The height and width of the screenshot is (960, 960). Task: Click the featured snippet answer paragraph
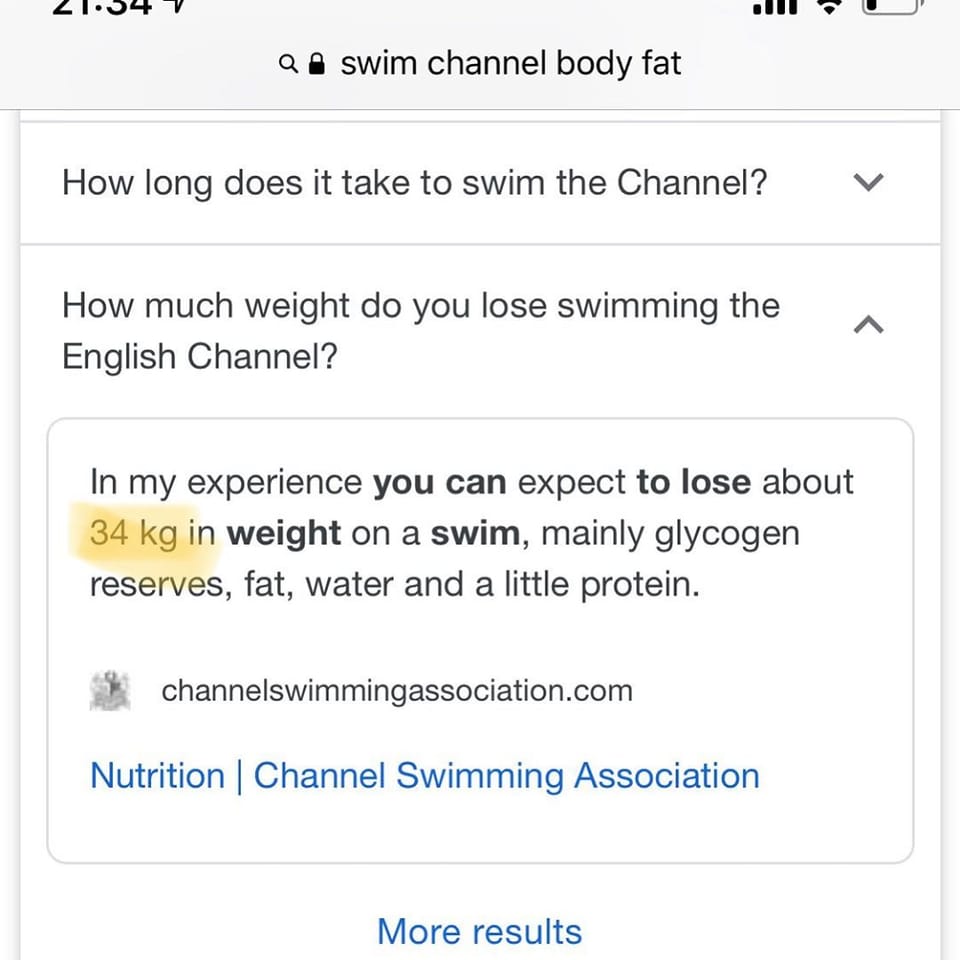click(x=471, y=533)
